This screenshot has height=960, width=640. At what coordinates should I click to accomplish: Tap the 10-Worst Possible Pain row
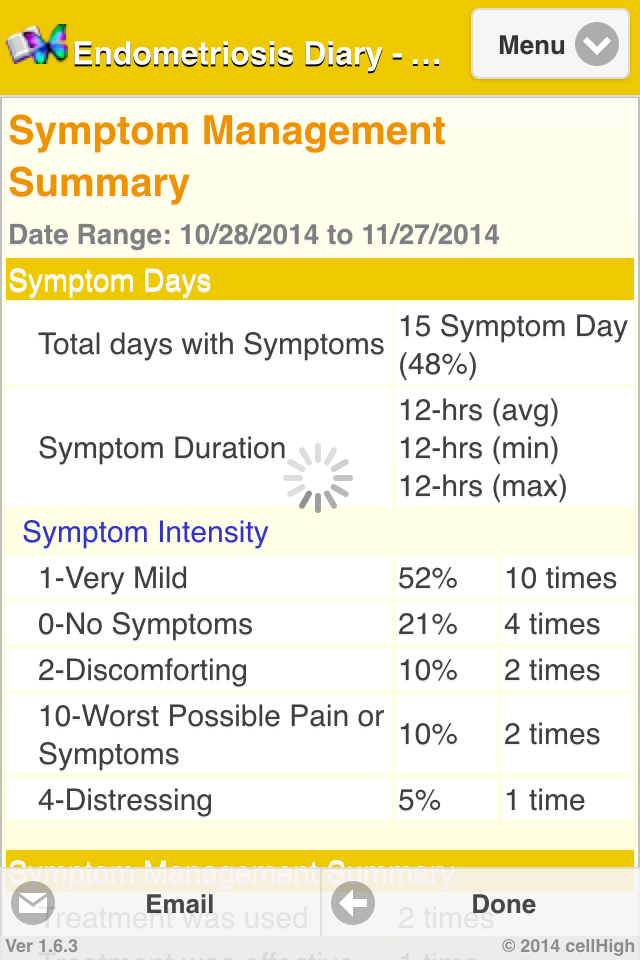point(211,735)
